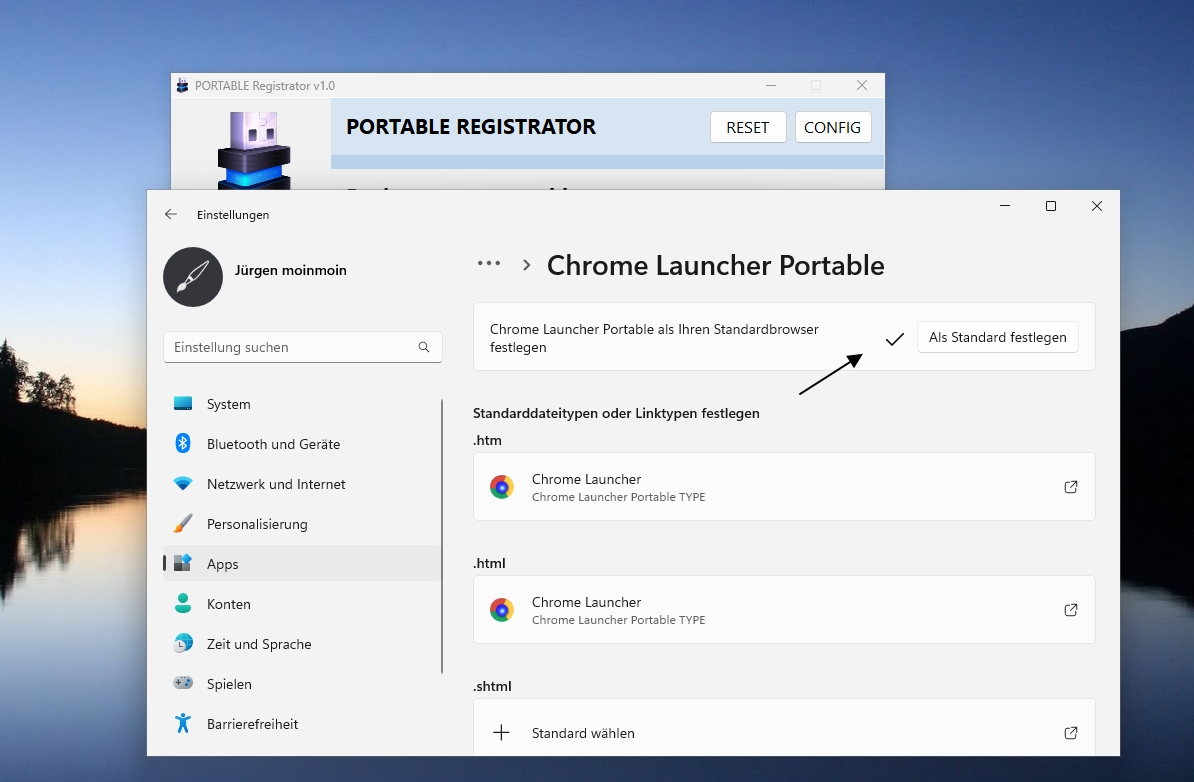The width and height of the screenshot is (1194, 782).
Task: Close the Einstellungen window
Action: click(x=1097, y=206)
